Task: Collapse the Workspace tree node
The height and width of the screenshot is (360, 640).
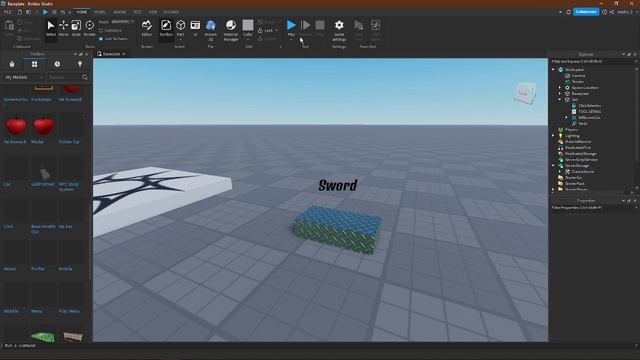Action: (x=553, y=69)
